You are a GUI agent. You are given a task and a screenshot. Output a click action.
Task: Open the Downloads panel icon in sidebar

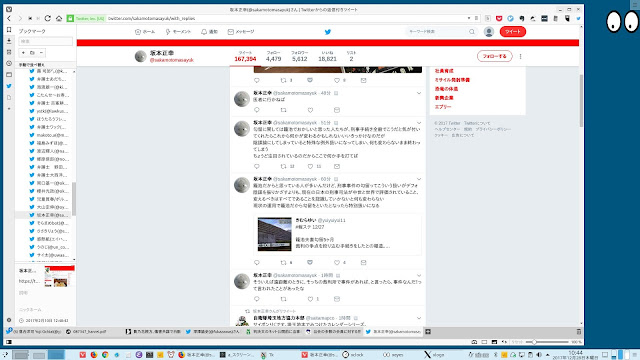9,41
